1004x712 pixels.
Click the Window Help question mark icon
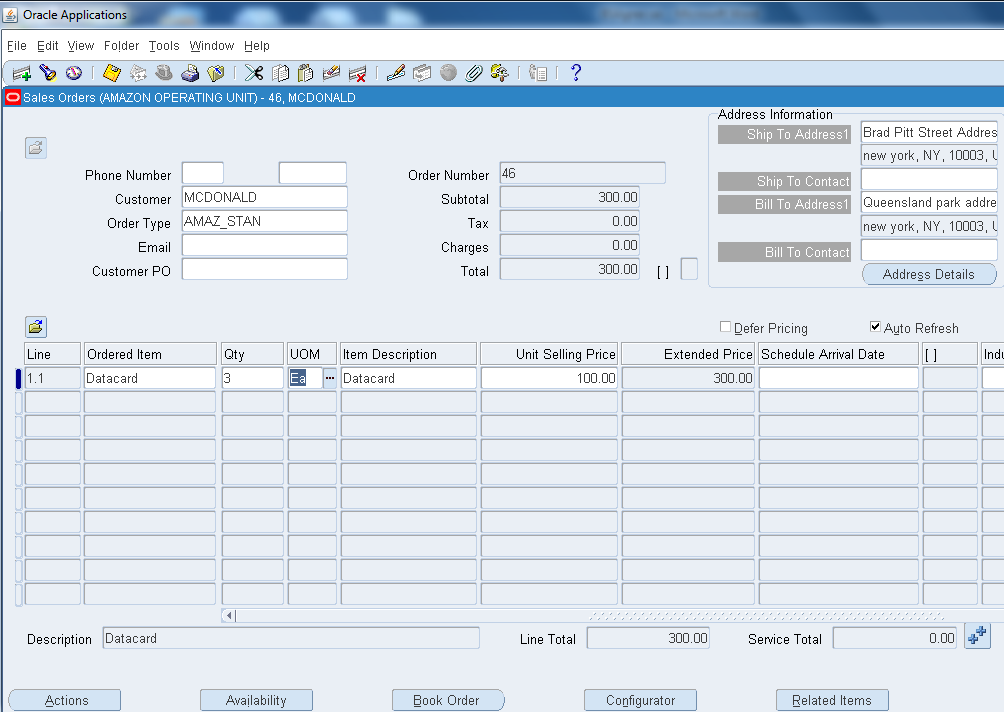[x=576, y=72]
